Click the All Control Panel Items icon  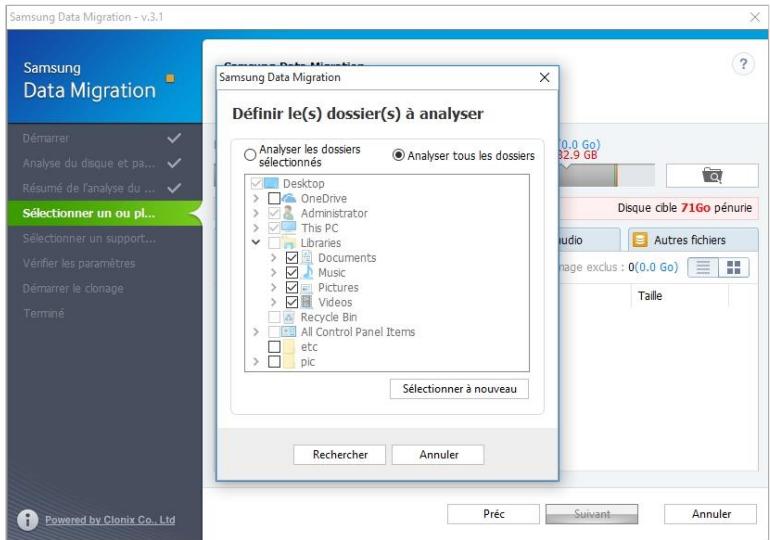289,332
